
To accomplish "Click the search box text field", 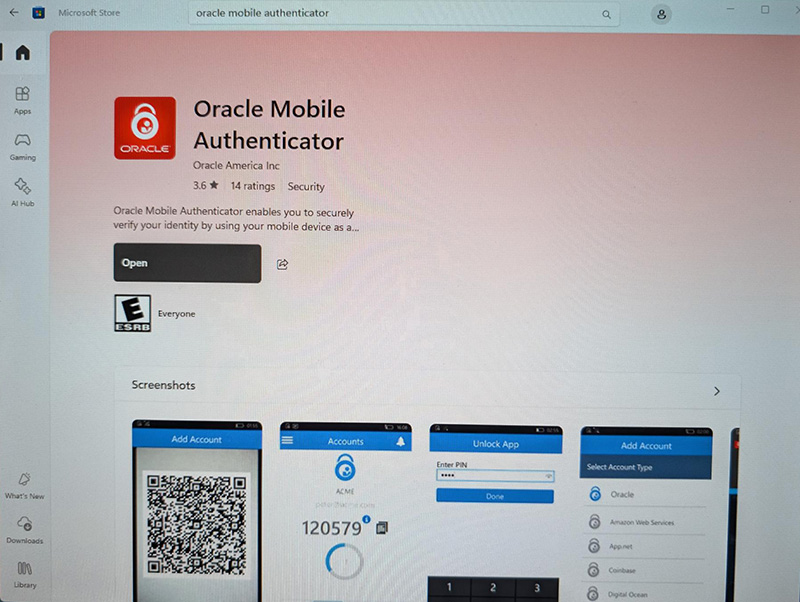I will (395, 13).
